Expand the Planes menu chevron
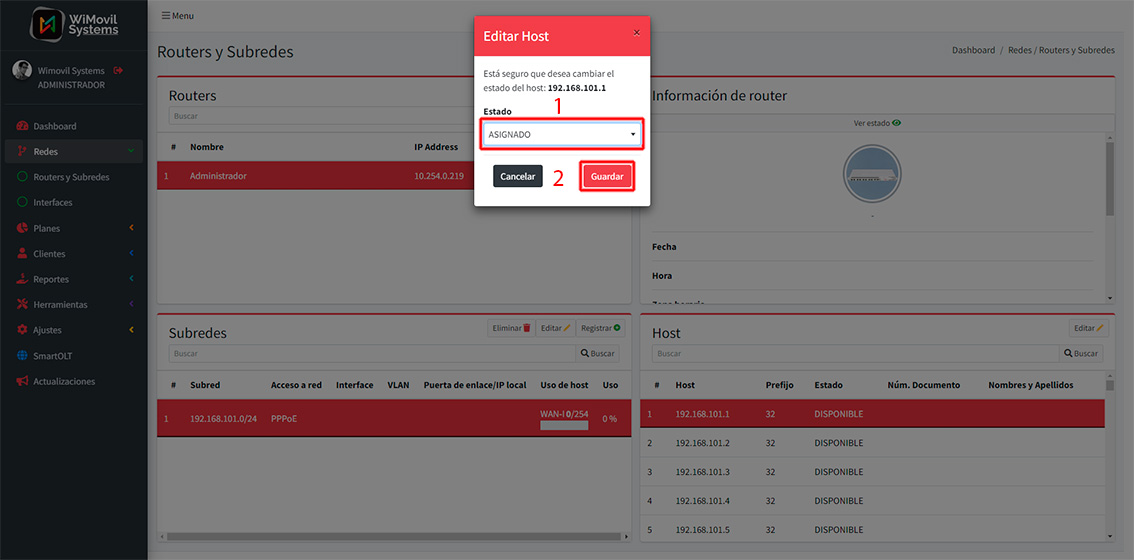The width and height of the screenshot is (1134, 560). [131, 228]
